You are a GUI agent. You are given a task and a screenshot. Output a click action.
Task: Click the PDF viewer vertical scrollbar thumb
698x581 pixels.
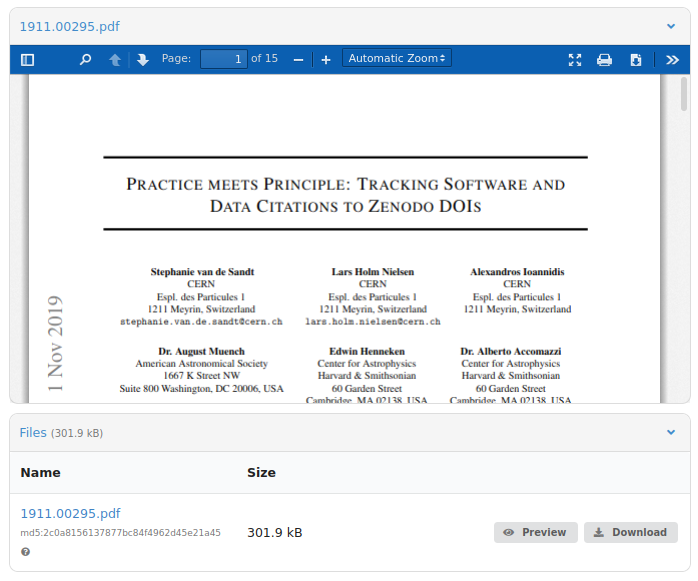point(684,94)
